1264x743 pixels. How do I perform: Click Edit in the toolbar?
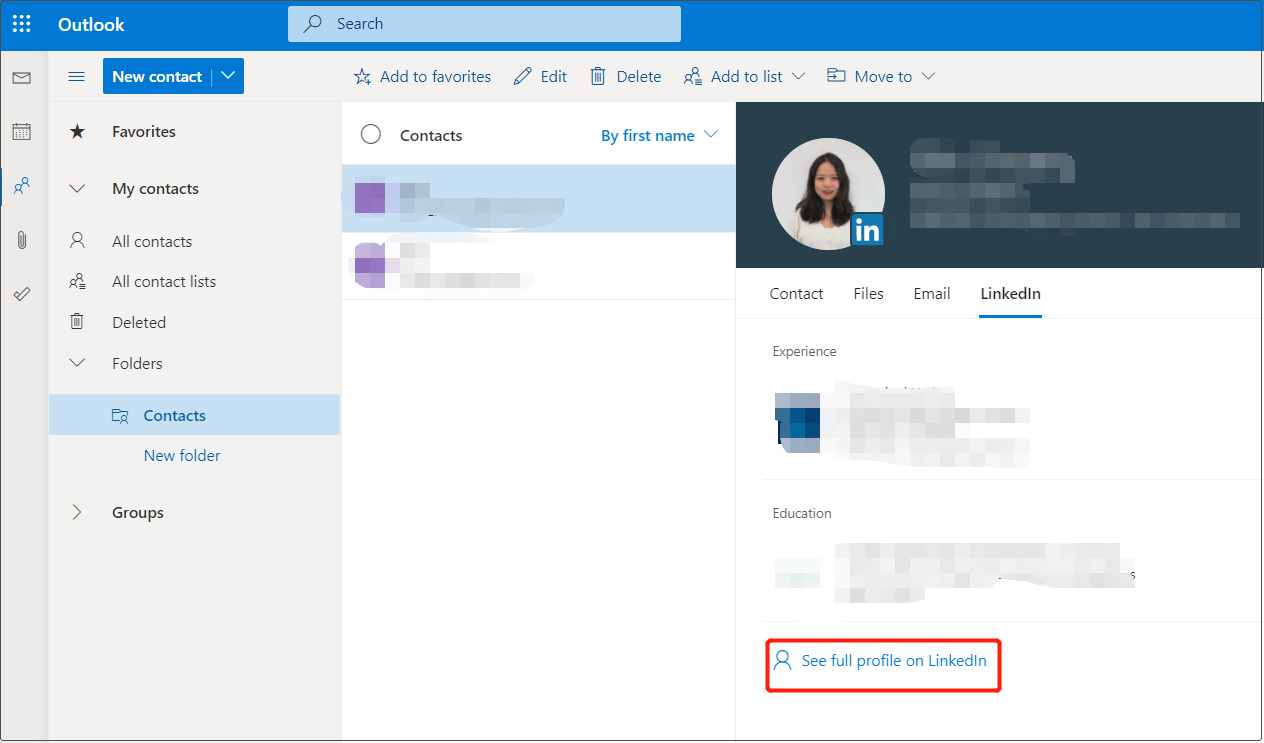[540, 76]
